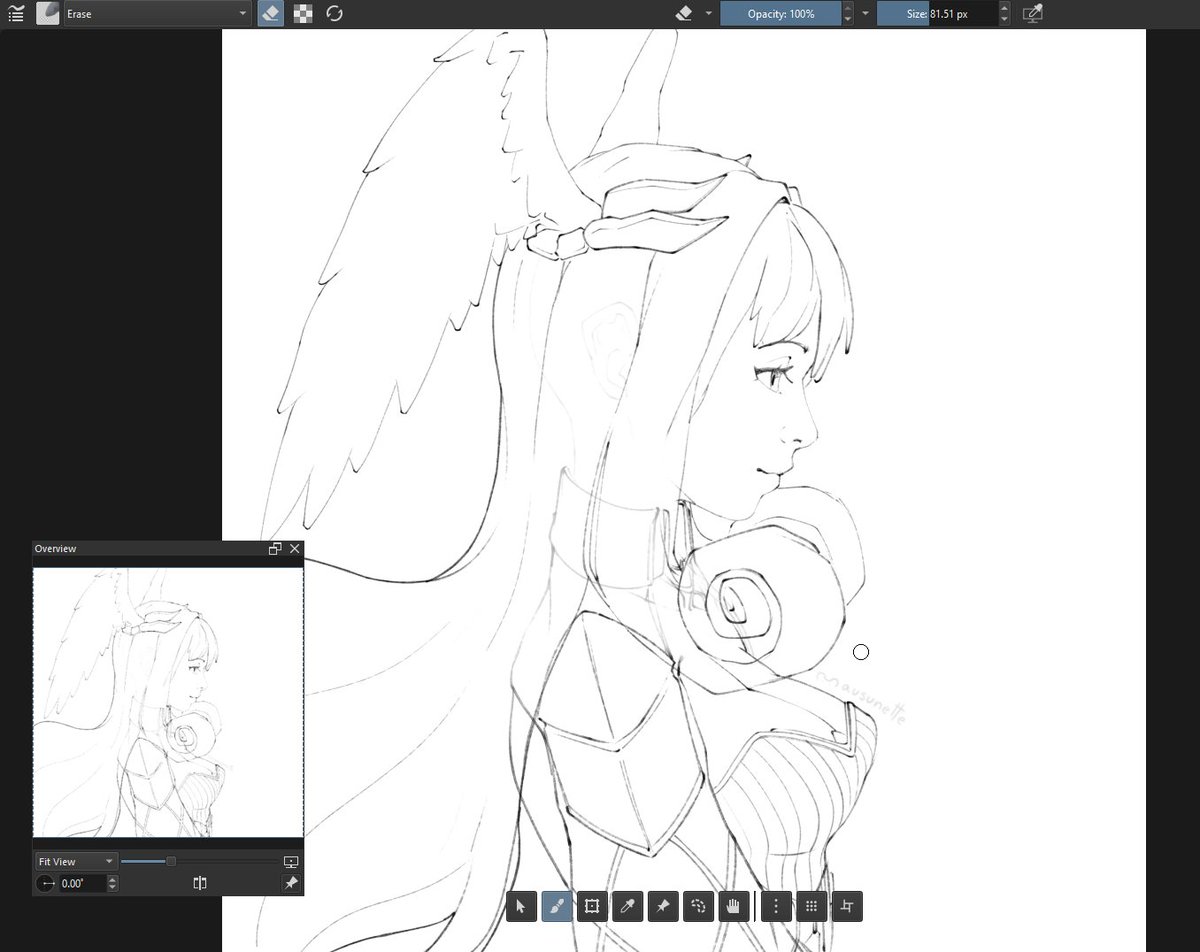Select the freehand brush tool
The image size is (1200, 952).
point(556,907)
